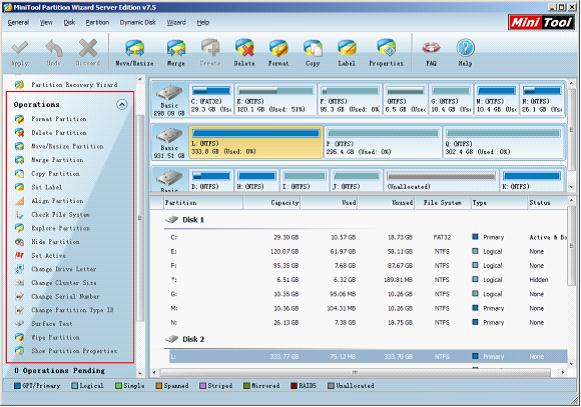Click the Surface Test operation icon

click(x=19, y=324)
